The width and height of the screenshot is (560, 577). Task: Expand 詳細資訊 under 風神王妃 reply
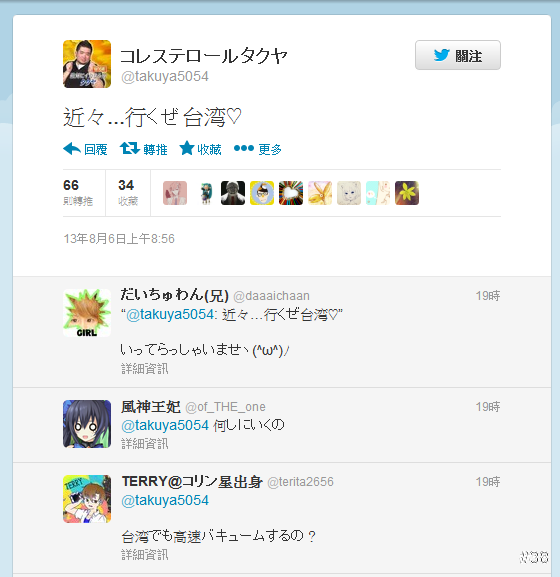point(145,444)
